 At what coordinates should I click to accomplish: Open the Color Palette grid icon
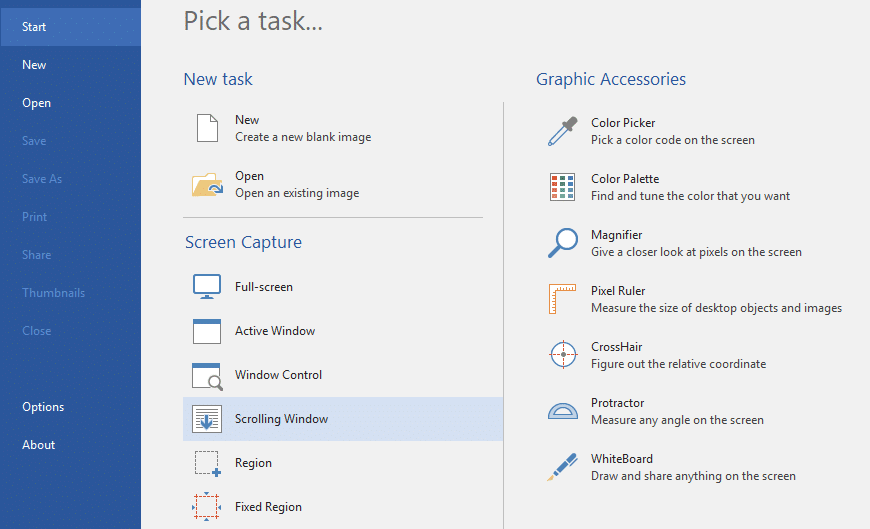[x=563, y=187]
